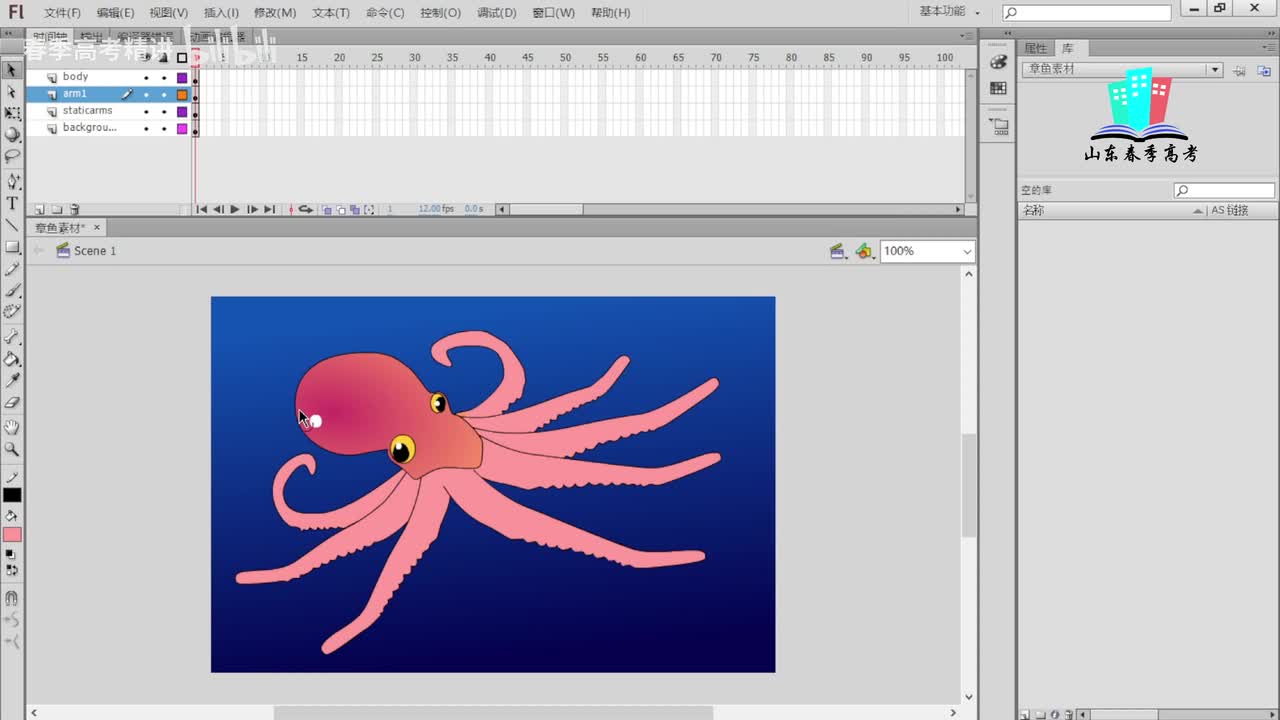Open the 修改(M) menu

point(275,13)
